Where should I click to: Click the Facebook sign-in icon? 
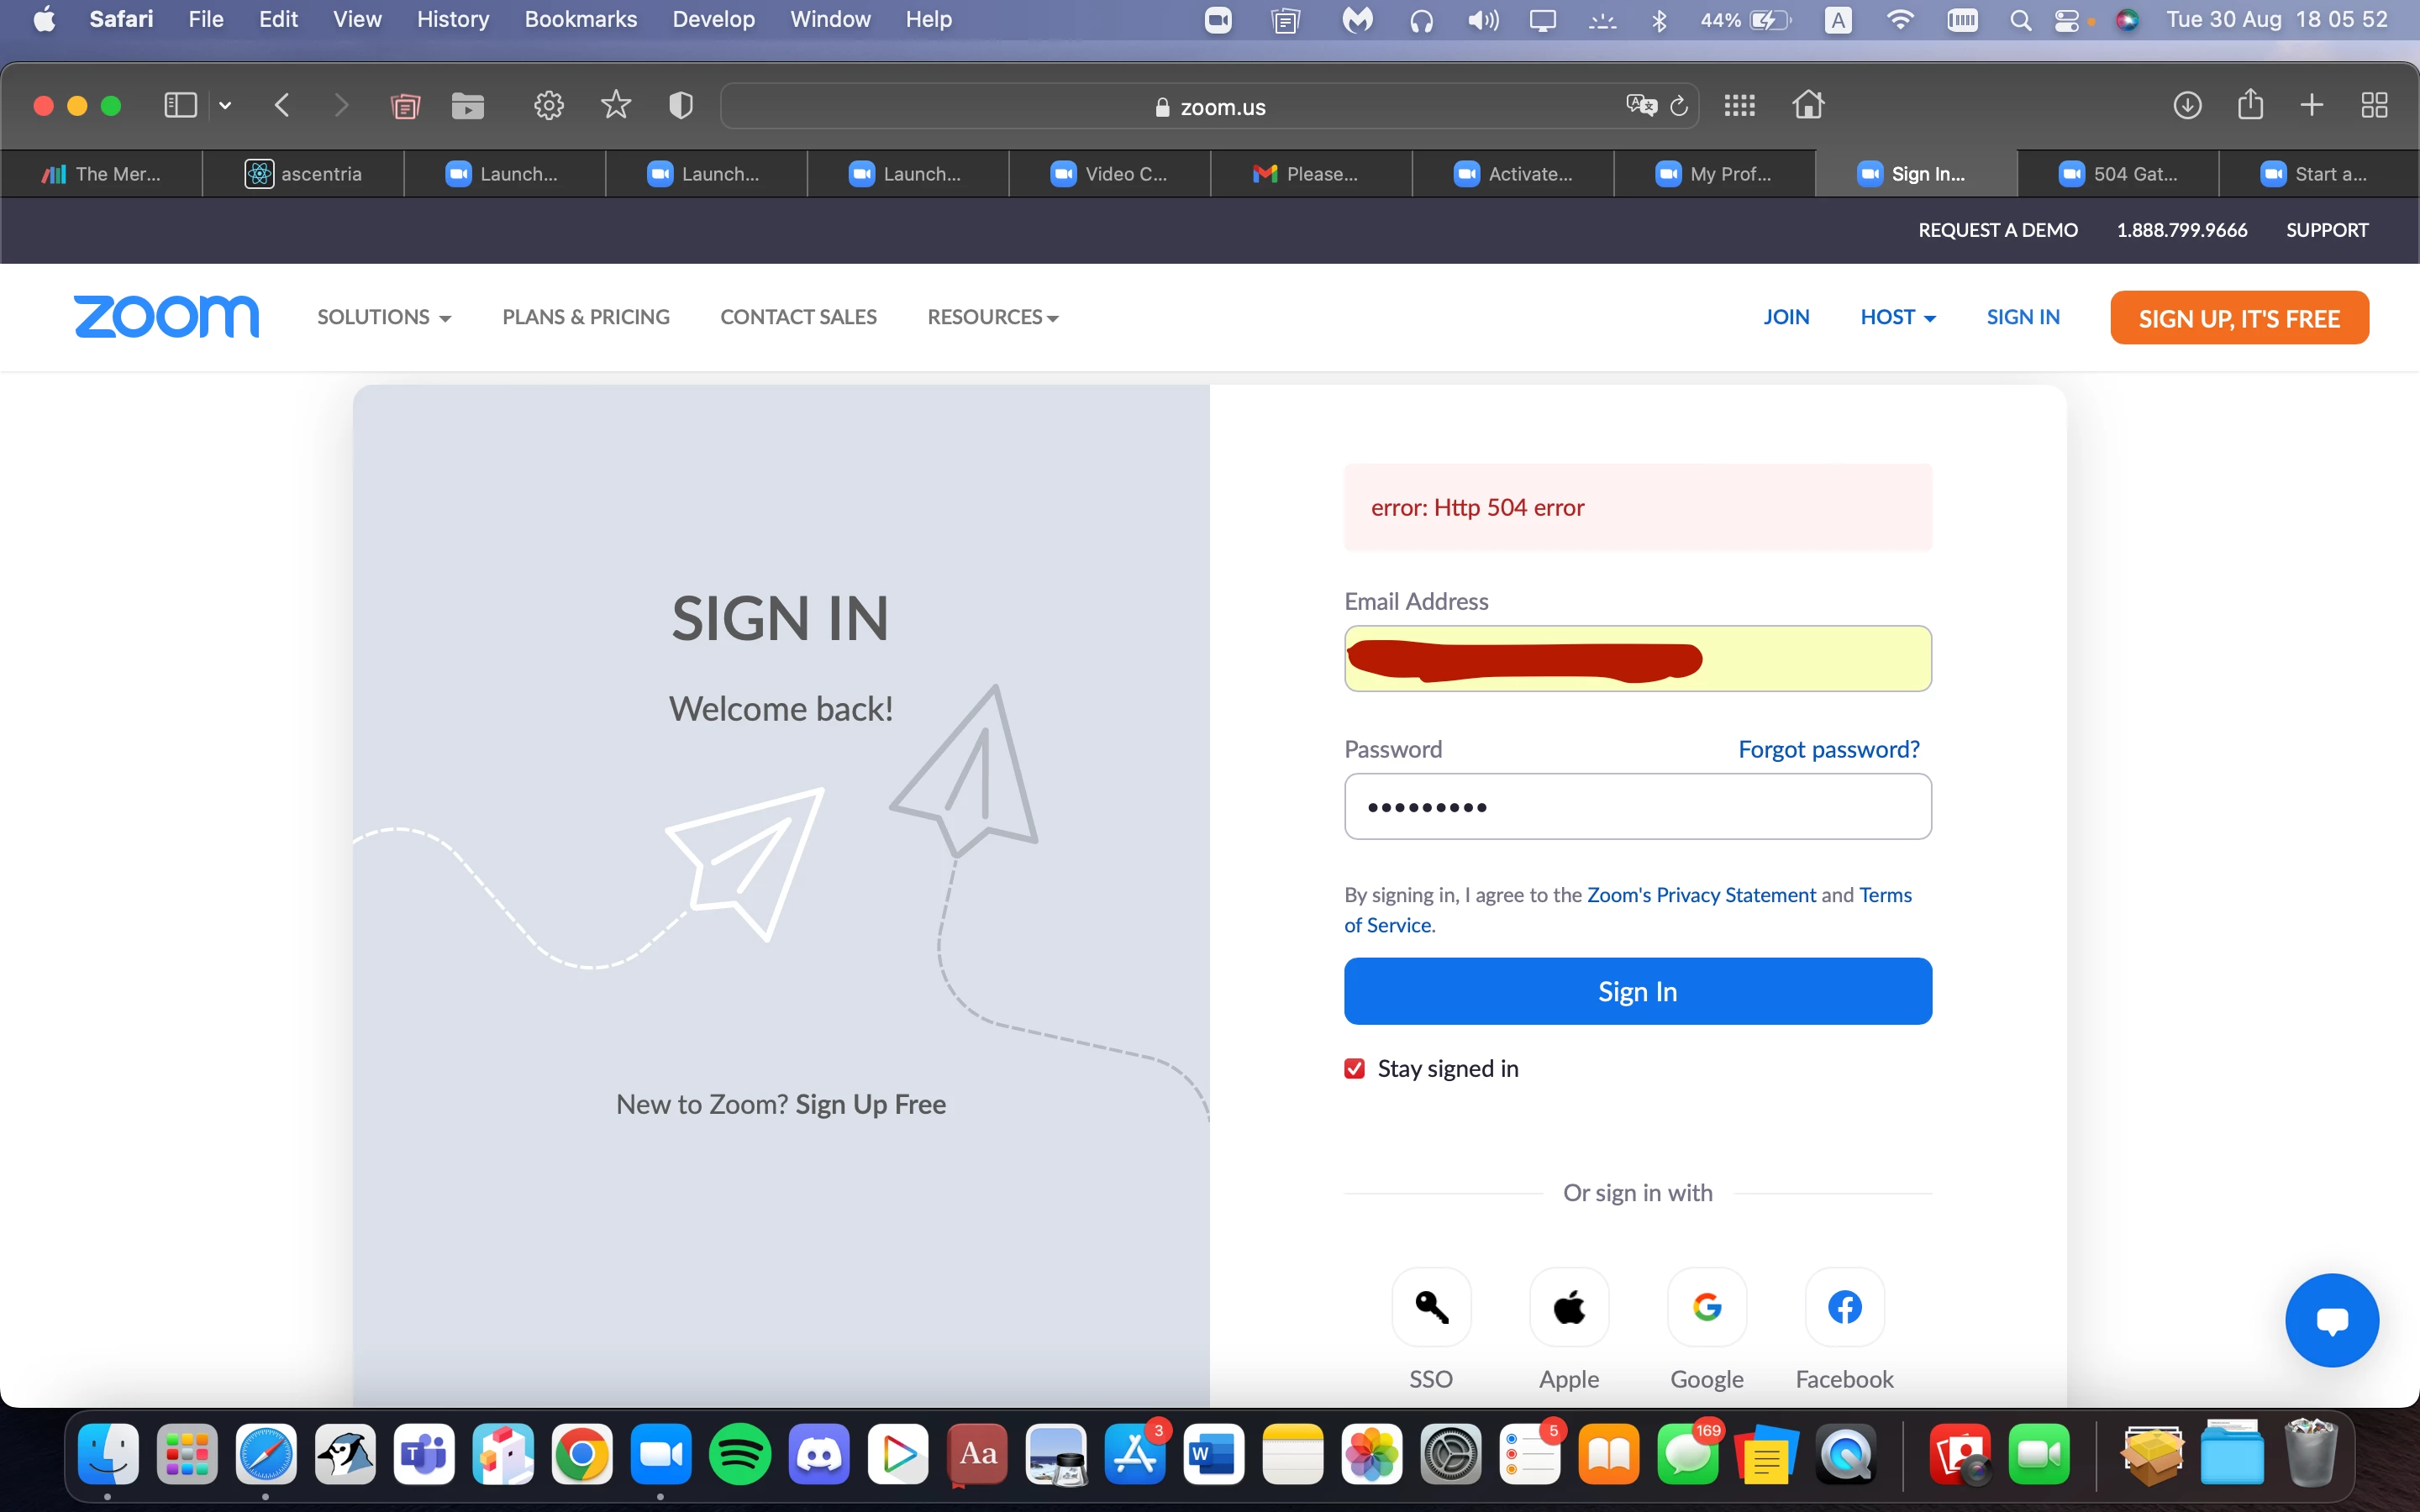[x=1844, y=1306]
